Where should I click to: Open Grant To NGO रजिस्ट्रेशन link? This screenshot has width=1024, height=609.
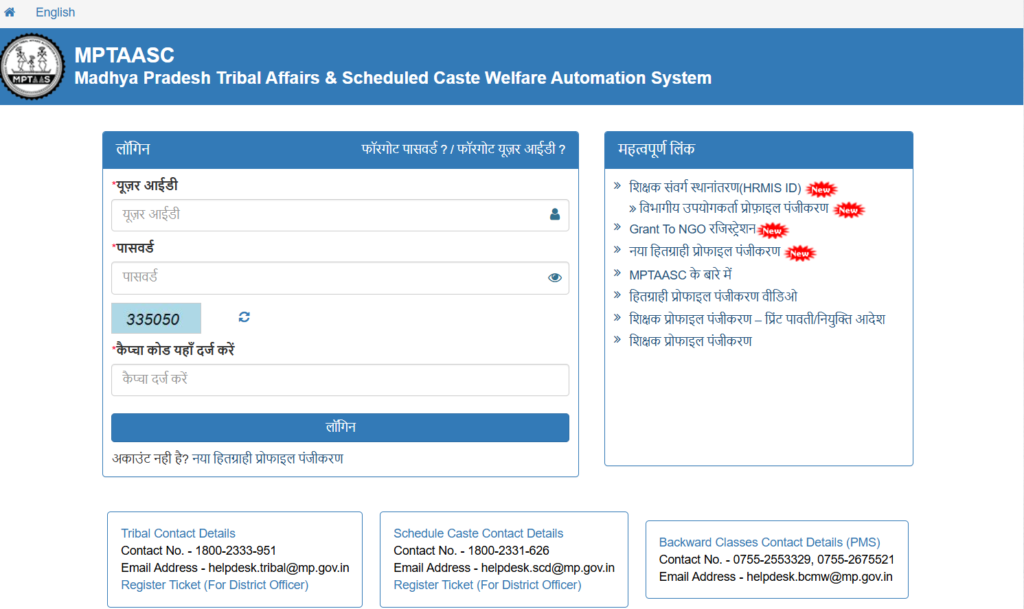point(692,229)
